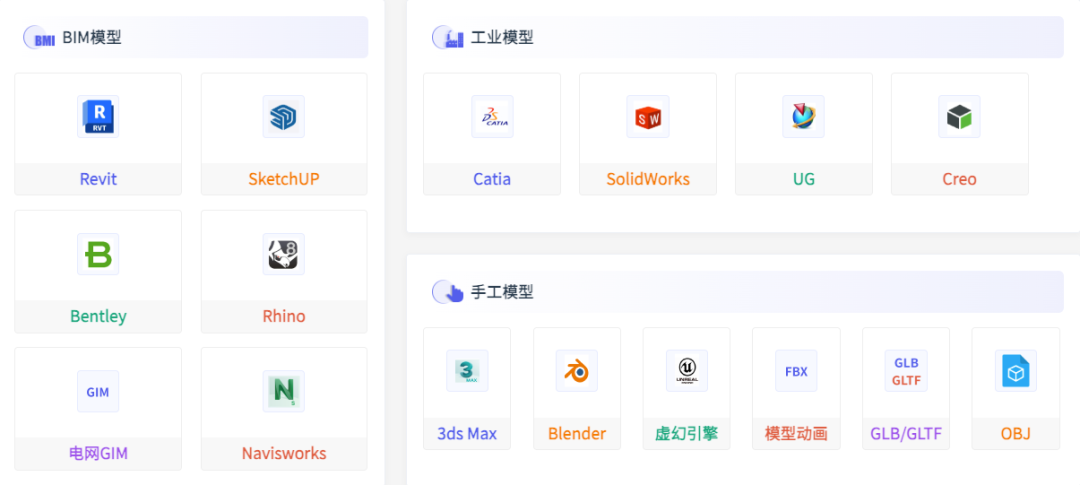Select the 模型动画 label

(x=796, y=433)
